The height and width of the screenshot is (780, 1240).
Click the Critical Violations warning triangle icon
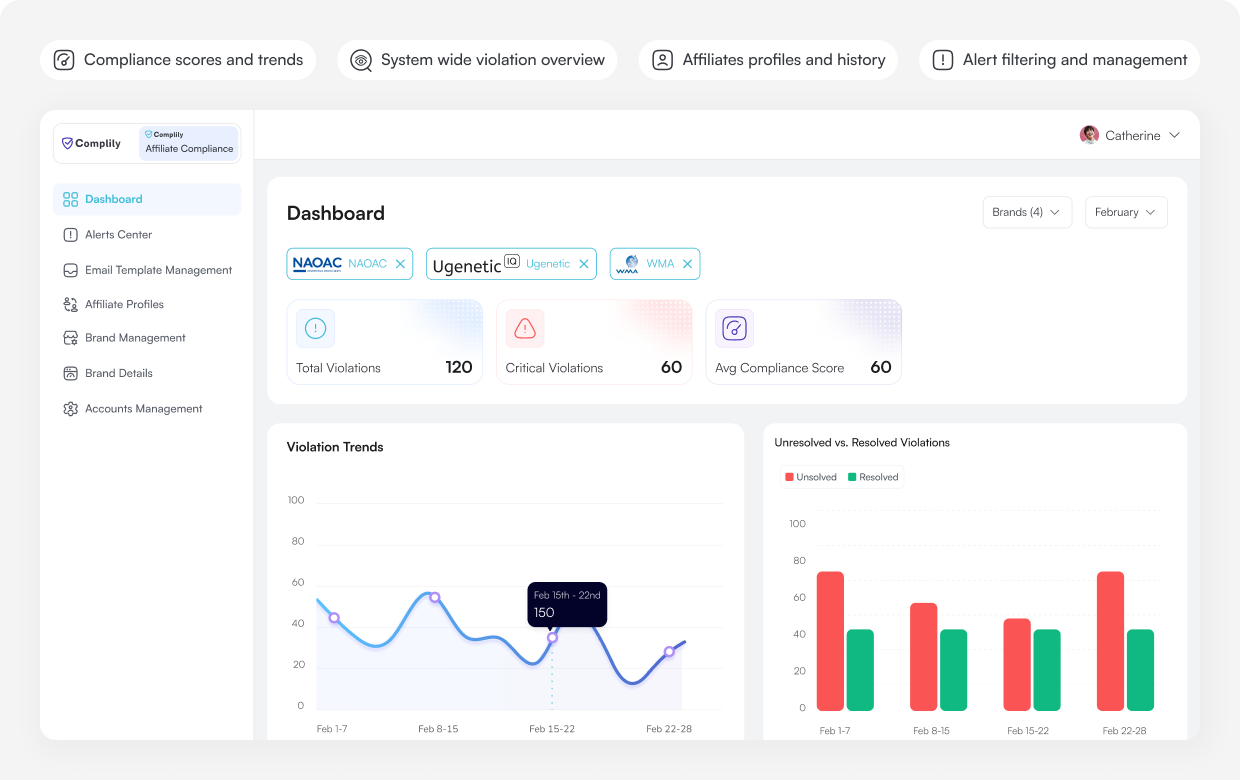tap(525, 328)
